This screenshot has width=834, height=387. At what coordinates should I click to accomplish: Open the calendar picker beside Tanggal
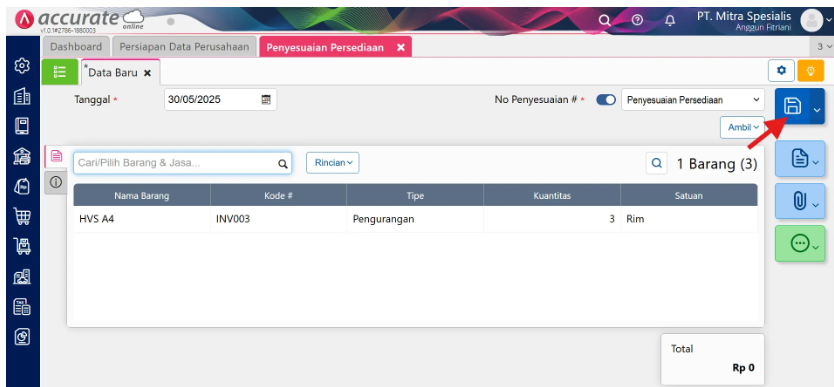[x=266, y=99]
